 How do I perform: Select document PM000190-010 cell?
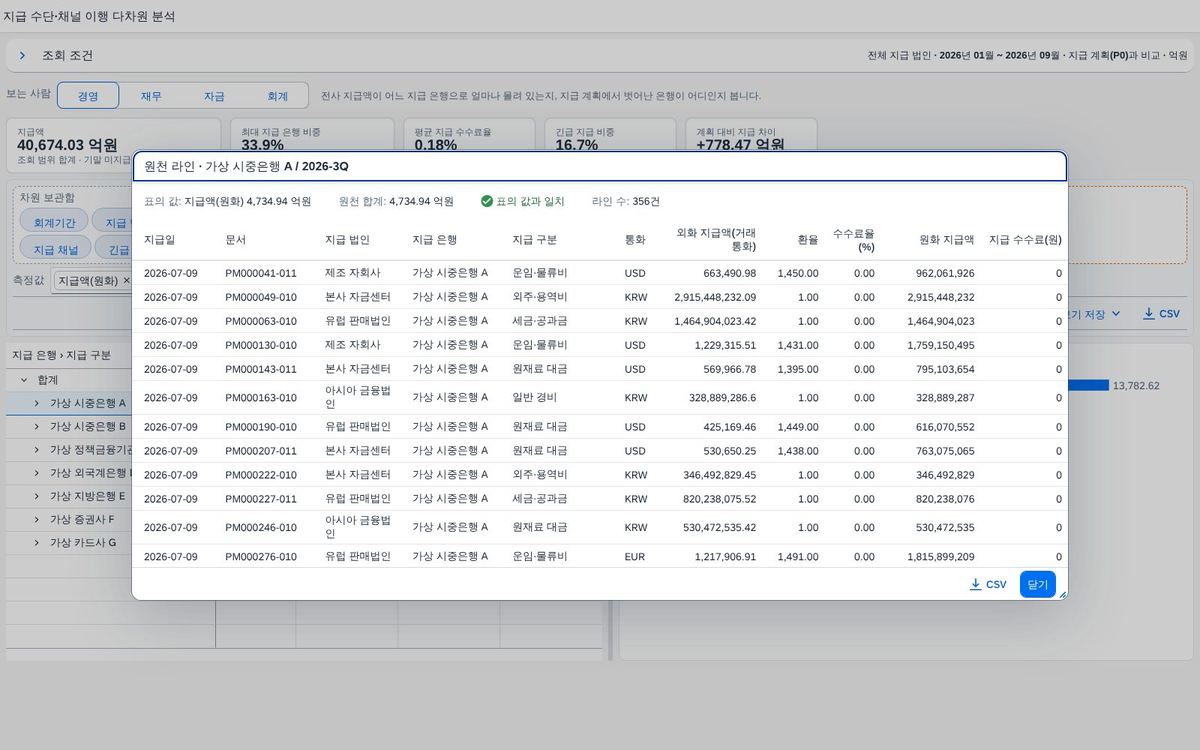(261, 427)
